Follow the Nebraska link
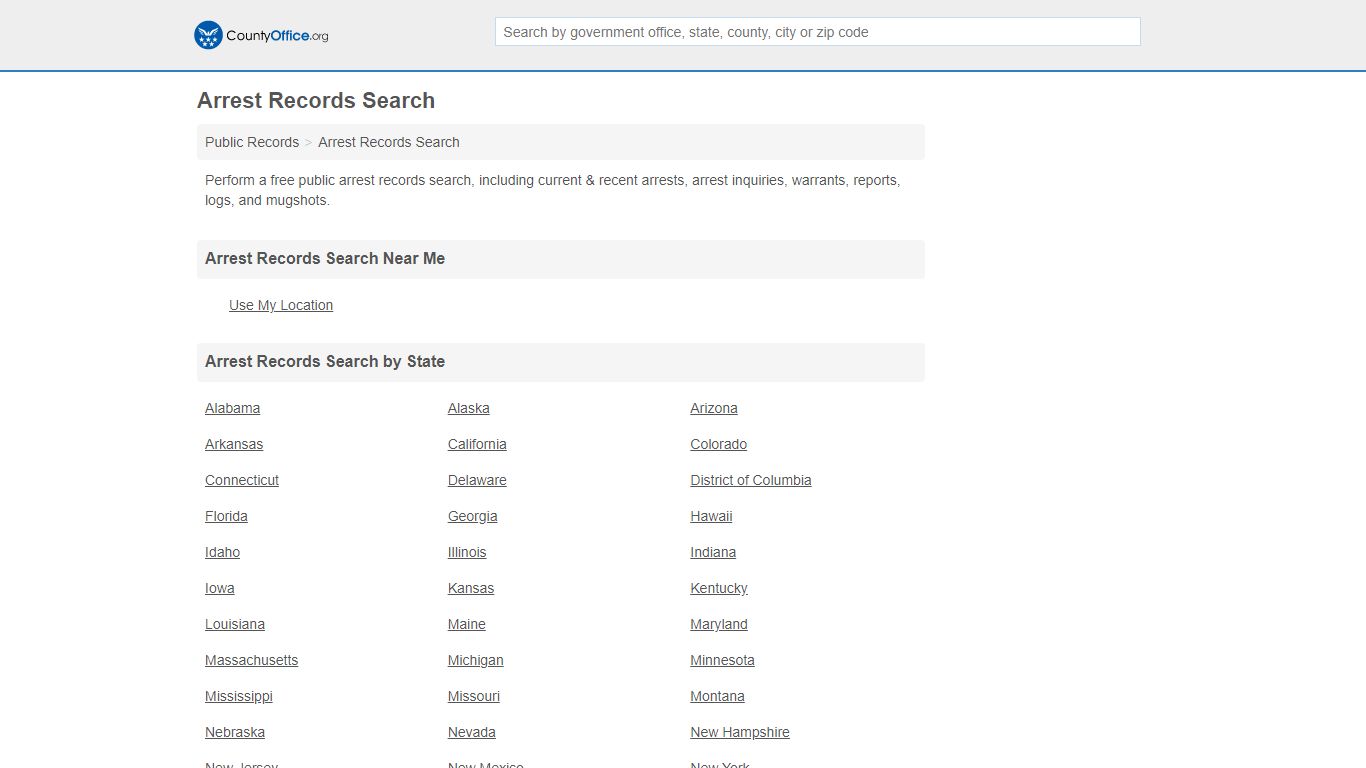 pos(235,732)
